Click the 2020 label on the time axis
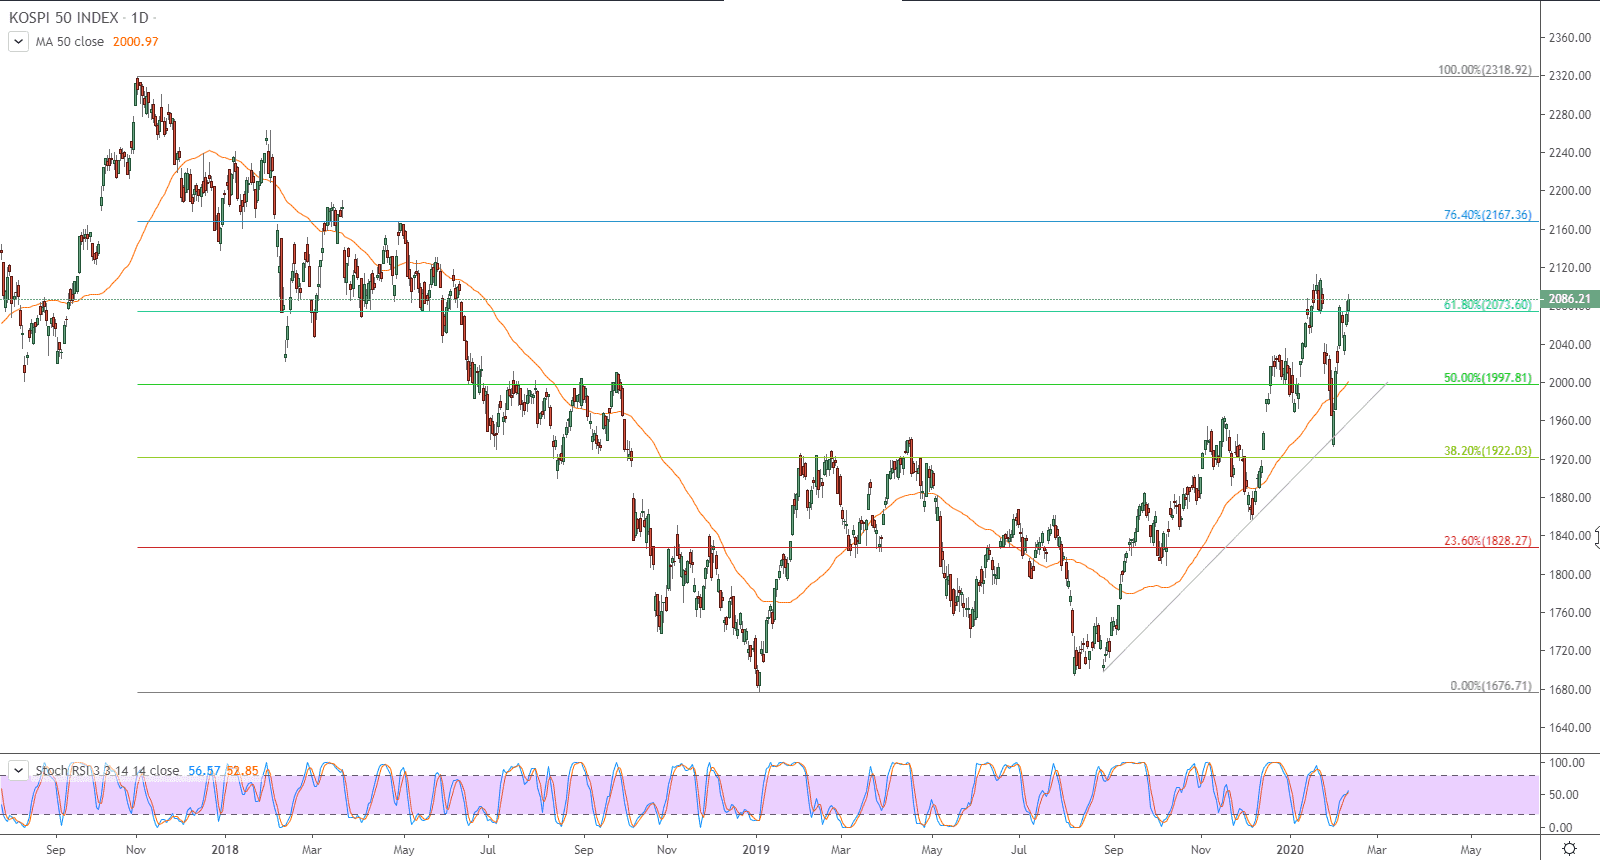Image resolution: width=1600 pixels, height=860 pixels. click(x=1290, y=850)
